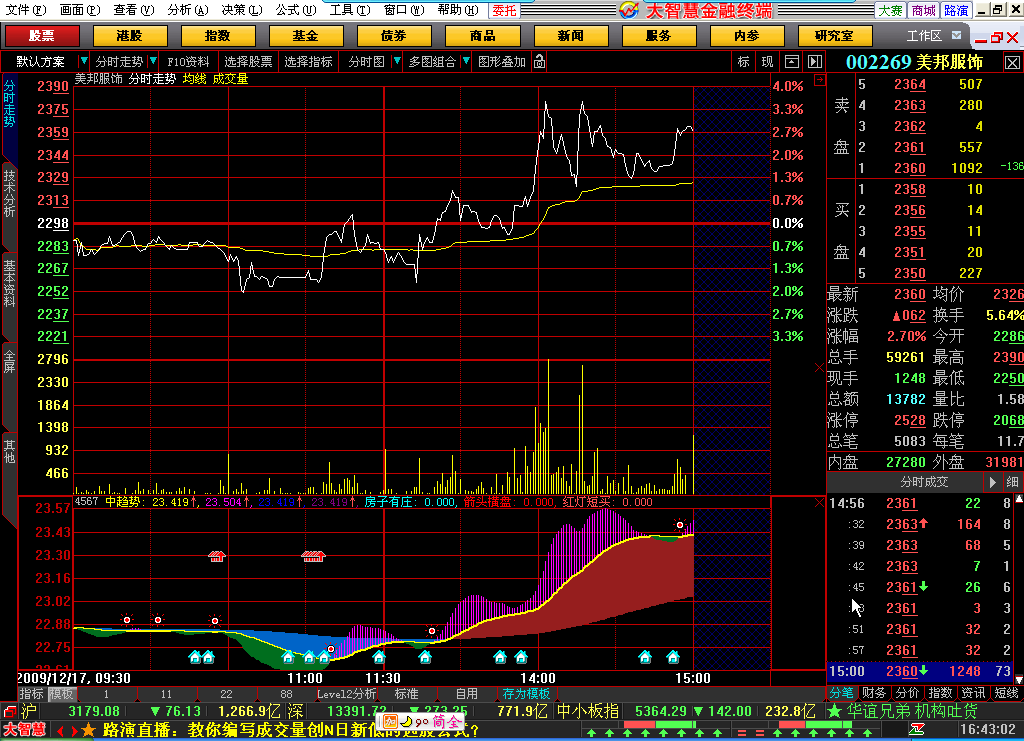Click the red arrow icon at chart corner

click(x=820, y=79)
